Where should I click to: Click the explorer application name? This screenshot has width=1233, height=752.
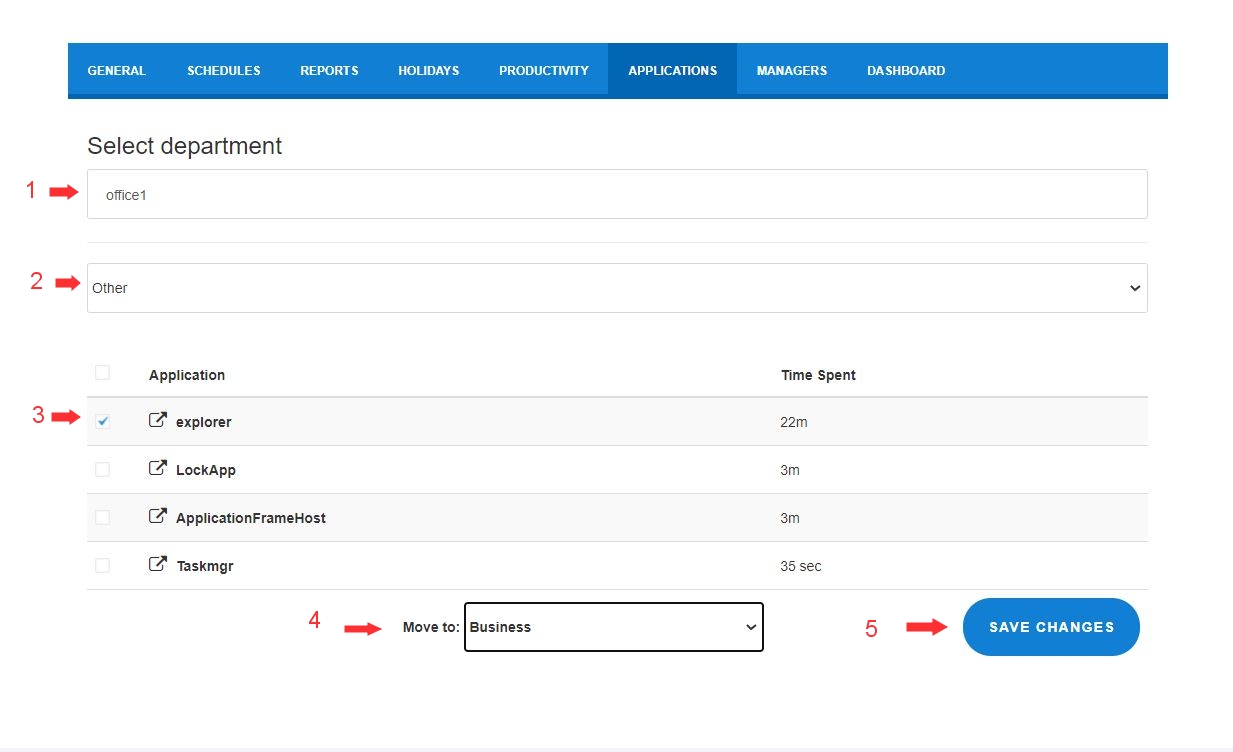click(204, 422)
